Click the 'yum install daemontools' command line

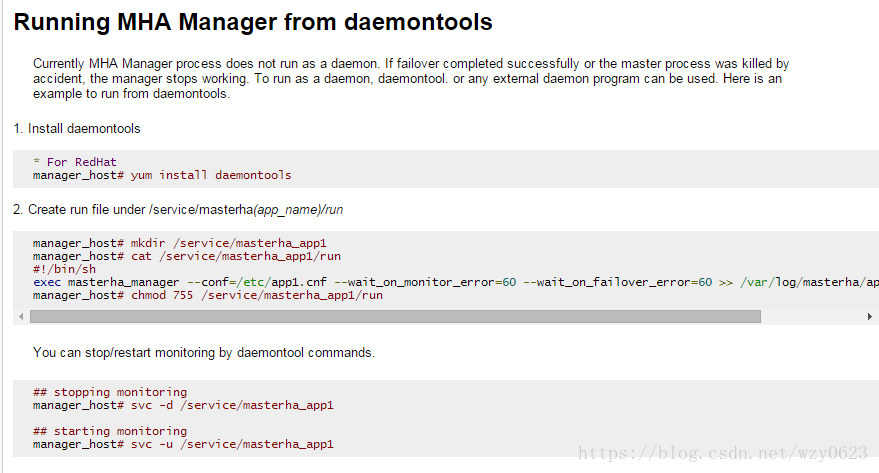162,175
